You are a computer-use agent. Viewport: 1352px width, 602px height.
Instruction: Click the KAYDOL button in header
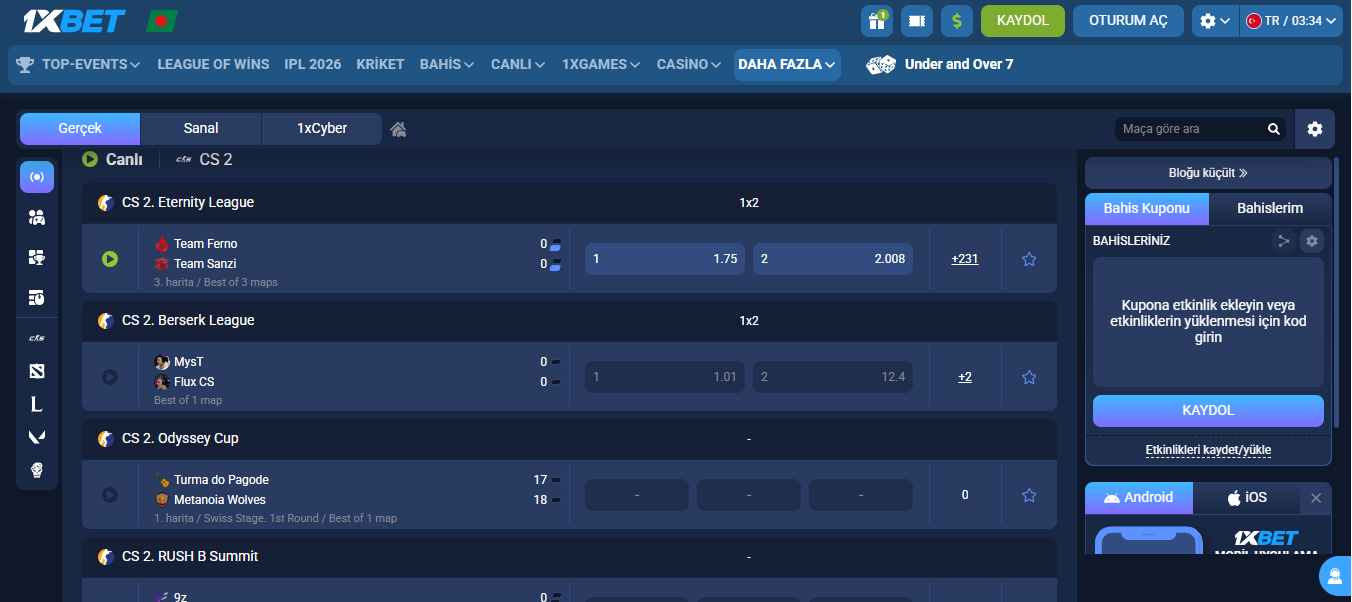[x=1023, y=21]
